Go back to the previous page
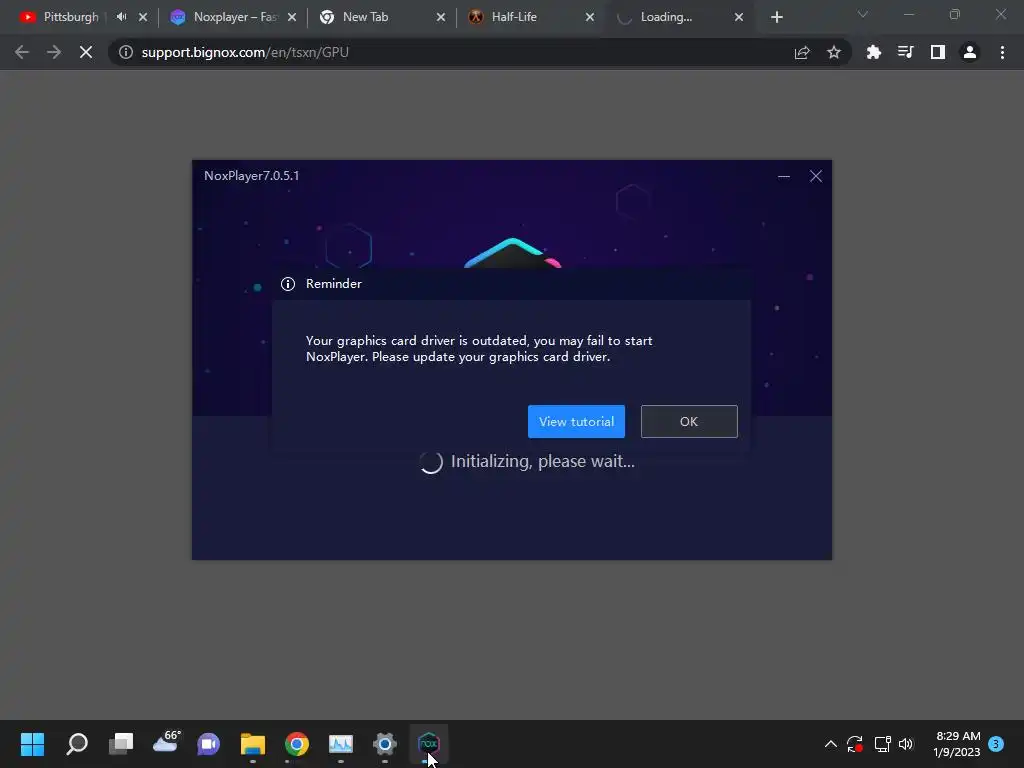The width and height of the screenshot is (1024, 768). [x=22, y=52]
